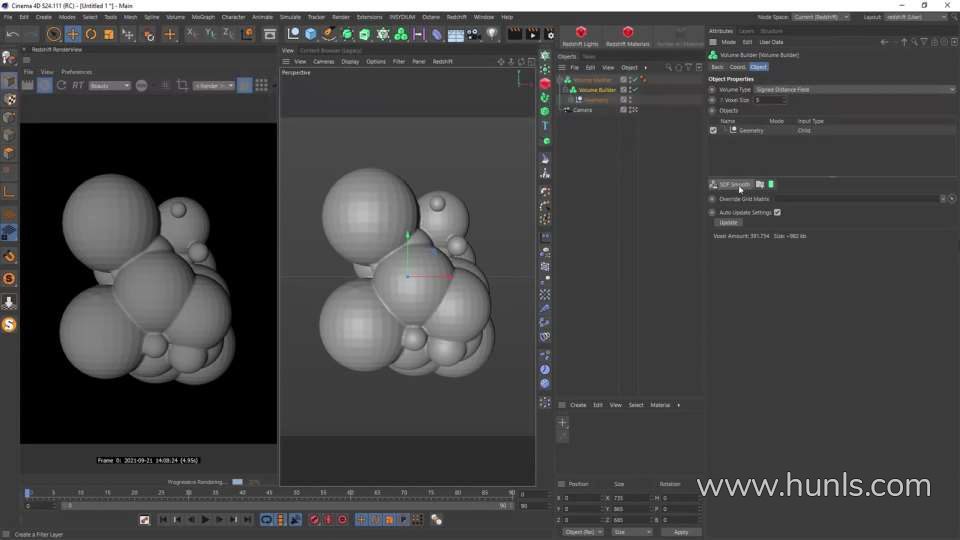Select the Move tool in toolbar

coord(72,34)
